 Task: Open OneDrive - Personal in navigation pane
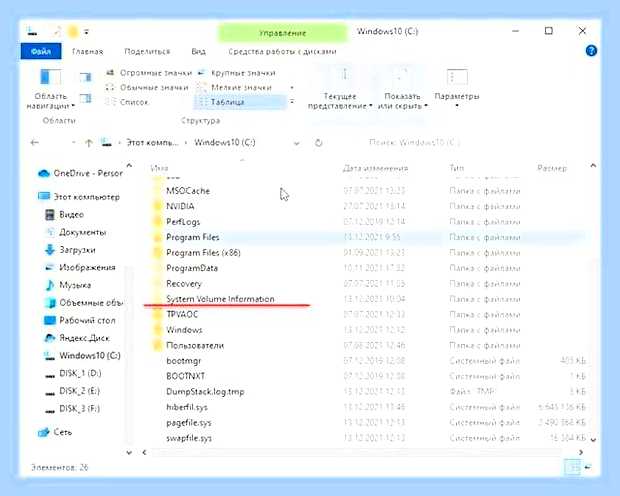pyautogui.click(x=80, y=173)
